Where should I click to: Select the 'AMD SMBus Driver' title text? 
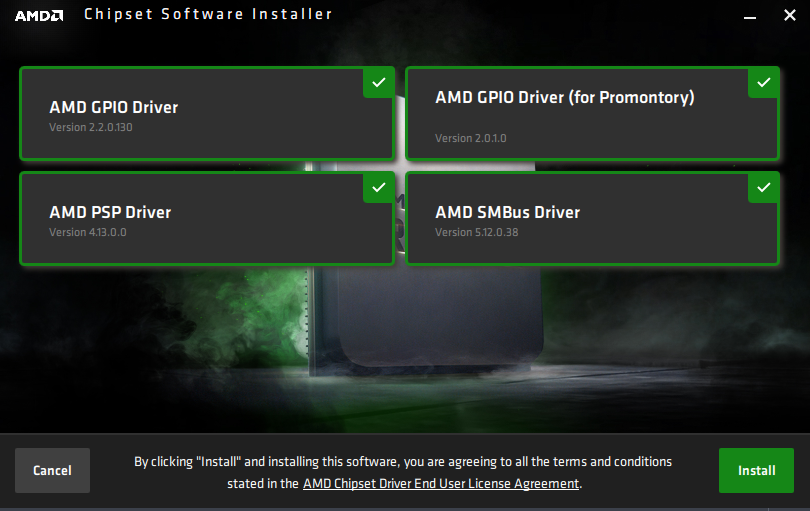click(507, 212)
